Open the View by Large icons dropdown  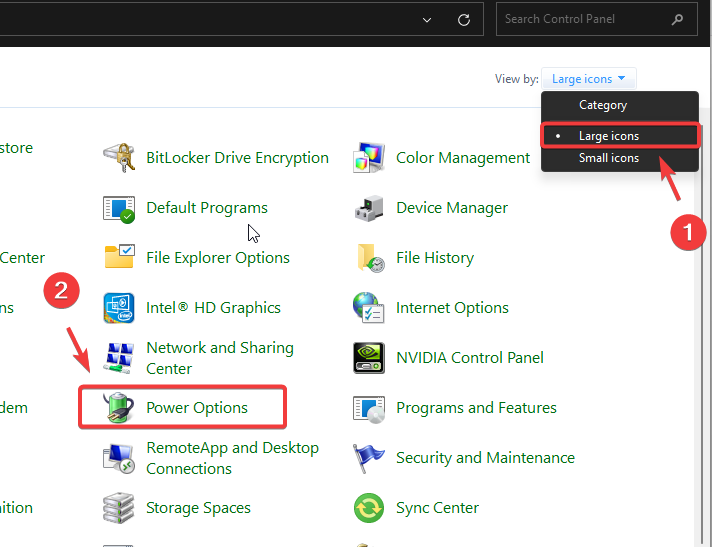click(x=588, y=79)
